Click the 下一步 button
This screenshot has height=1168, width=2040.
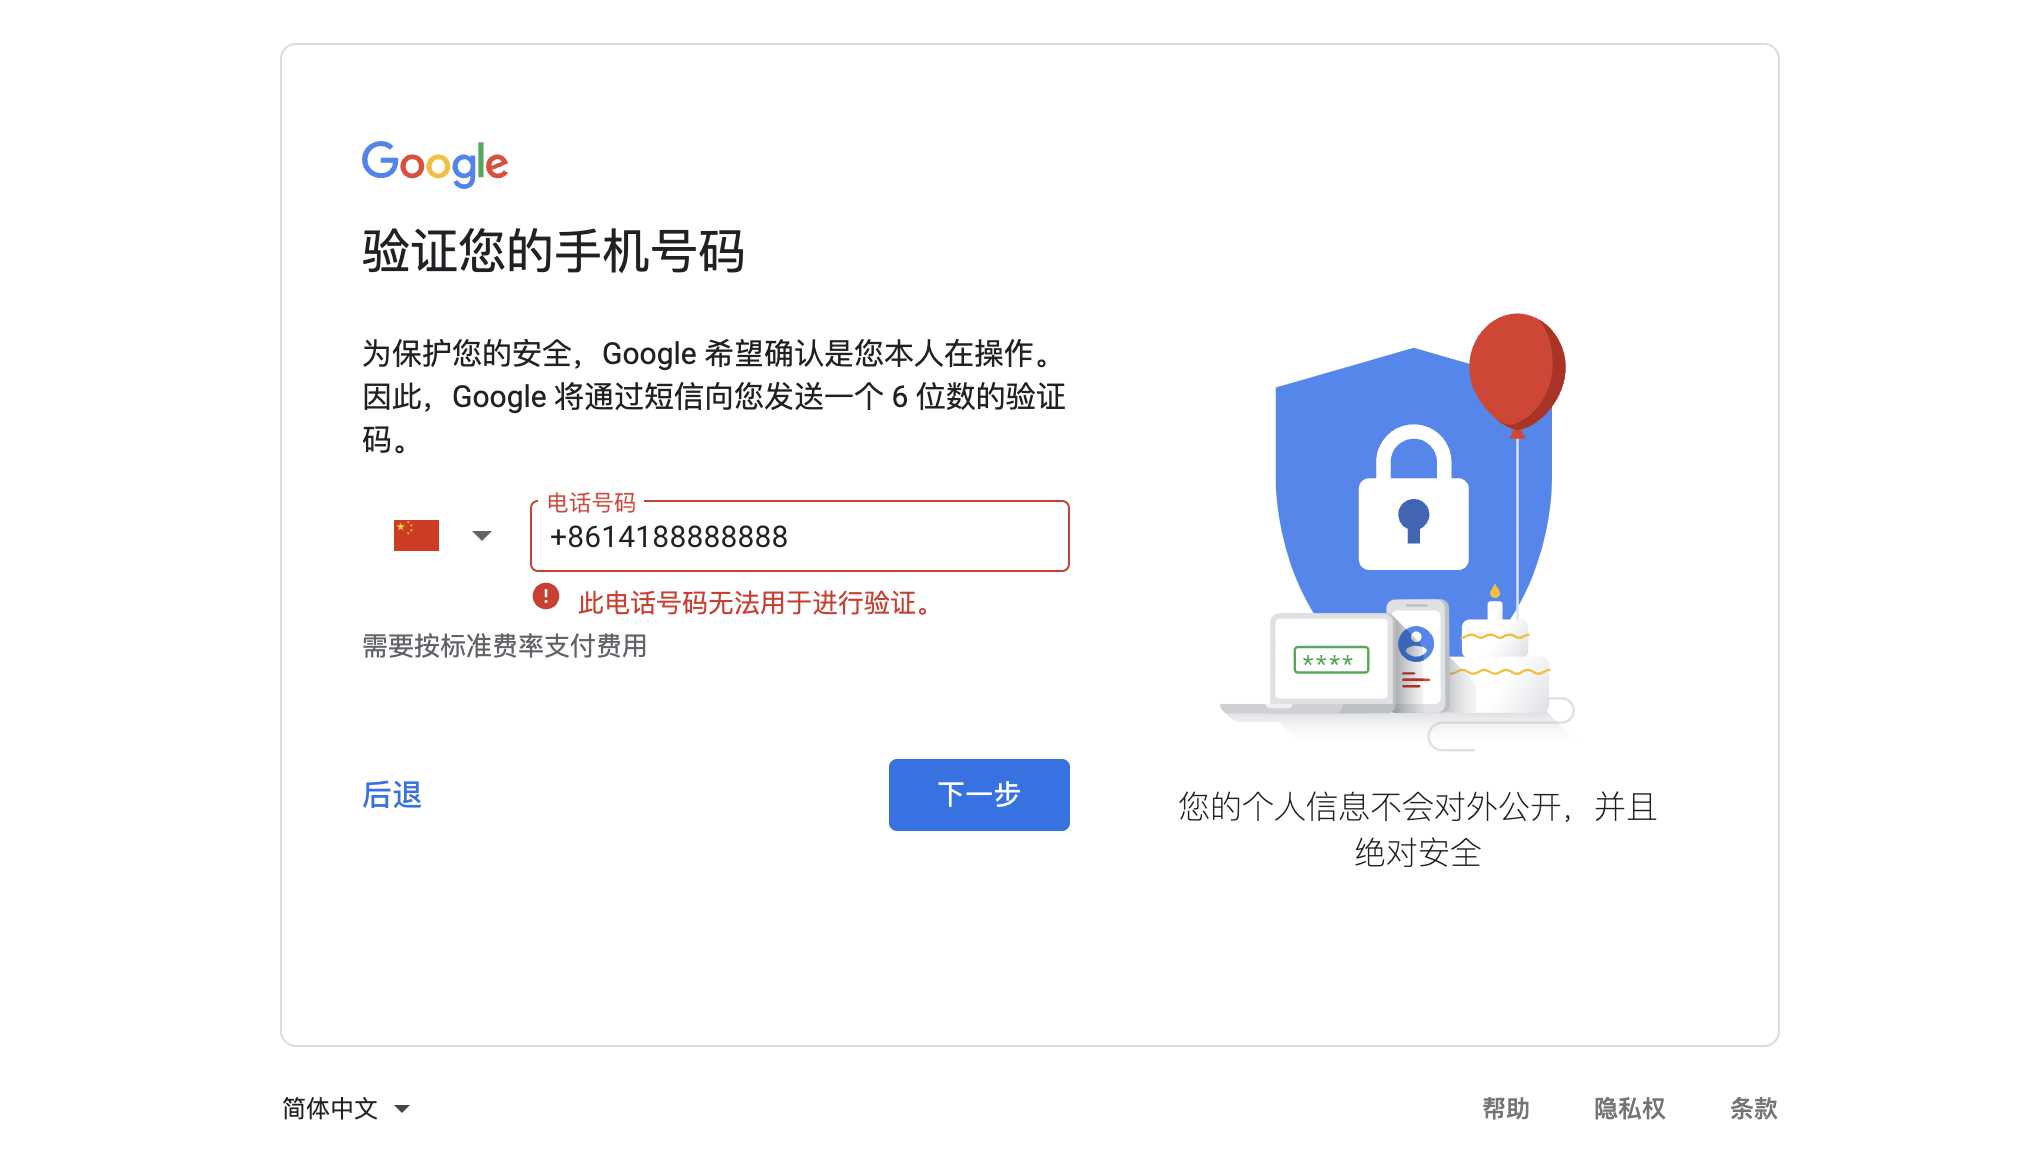978,795
